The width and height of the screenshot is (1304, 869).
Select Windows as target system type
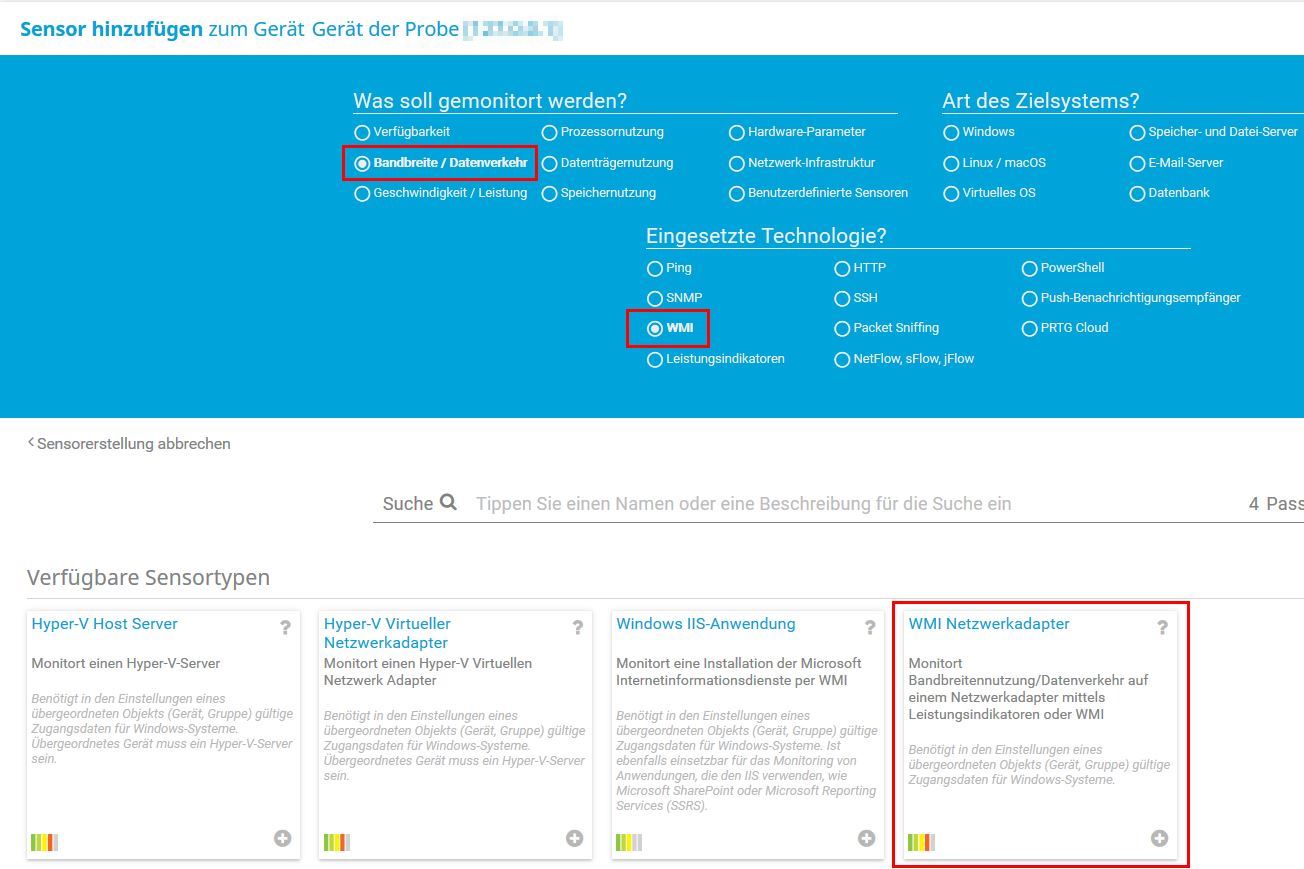coord(951,131)
